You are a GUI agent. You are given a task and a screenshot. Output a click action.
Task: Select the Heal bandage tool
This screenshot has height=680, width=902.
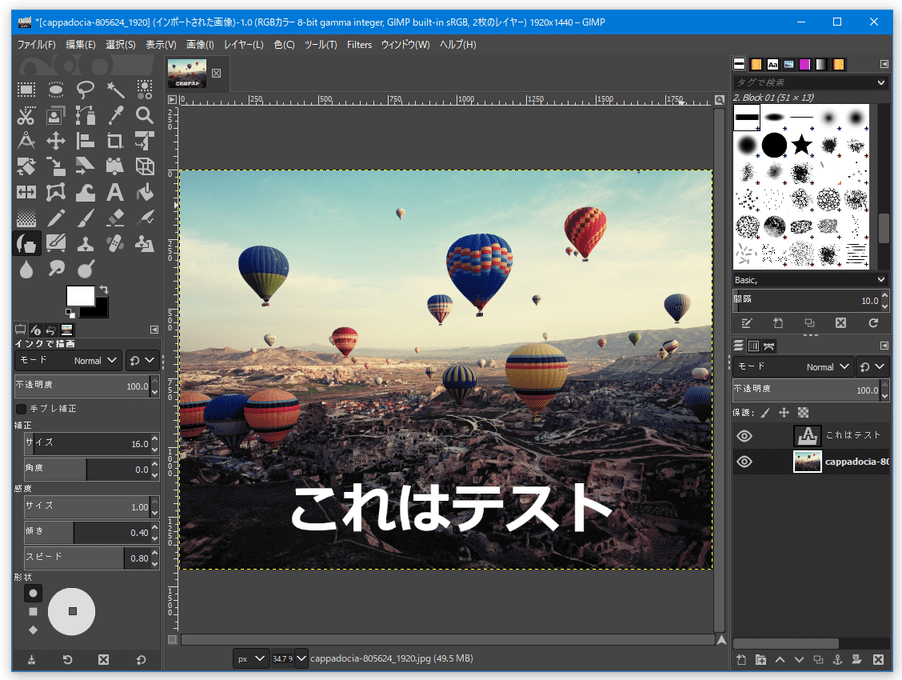[115, 243]
